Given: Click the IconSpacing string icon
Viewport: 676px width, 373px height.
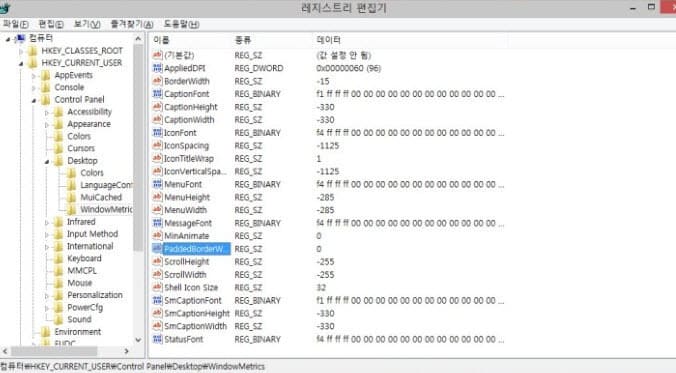Looking at the screenshot, I should coord(157,146).
